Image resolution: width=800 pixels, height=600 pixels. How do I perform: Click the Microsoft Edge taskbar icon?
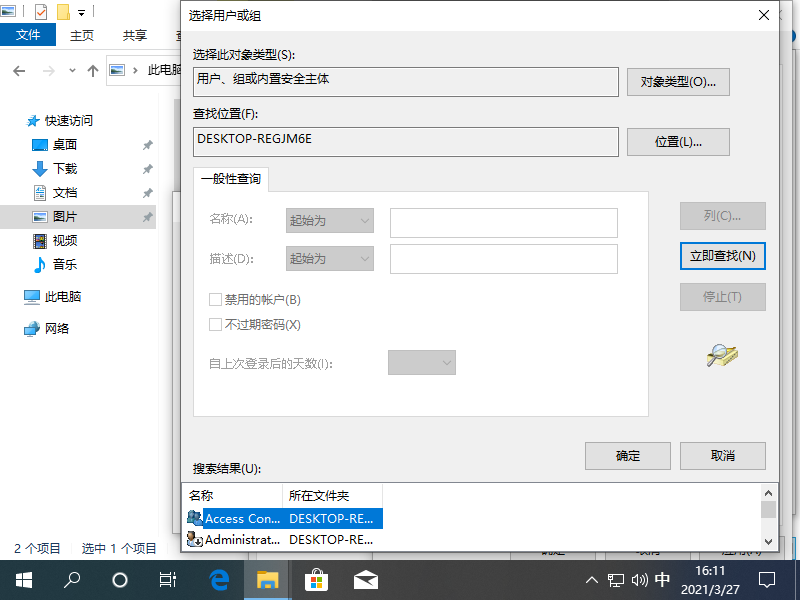click(218, 579)
